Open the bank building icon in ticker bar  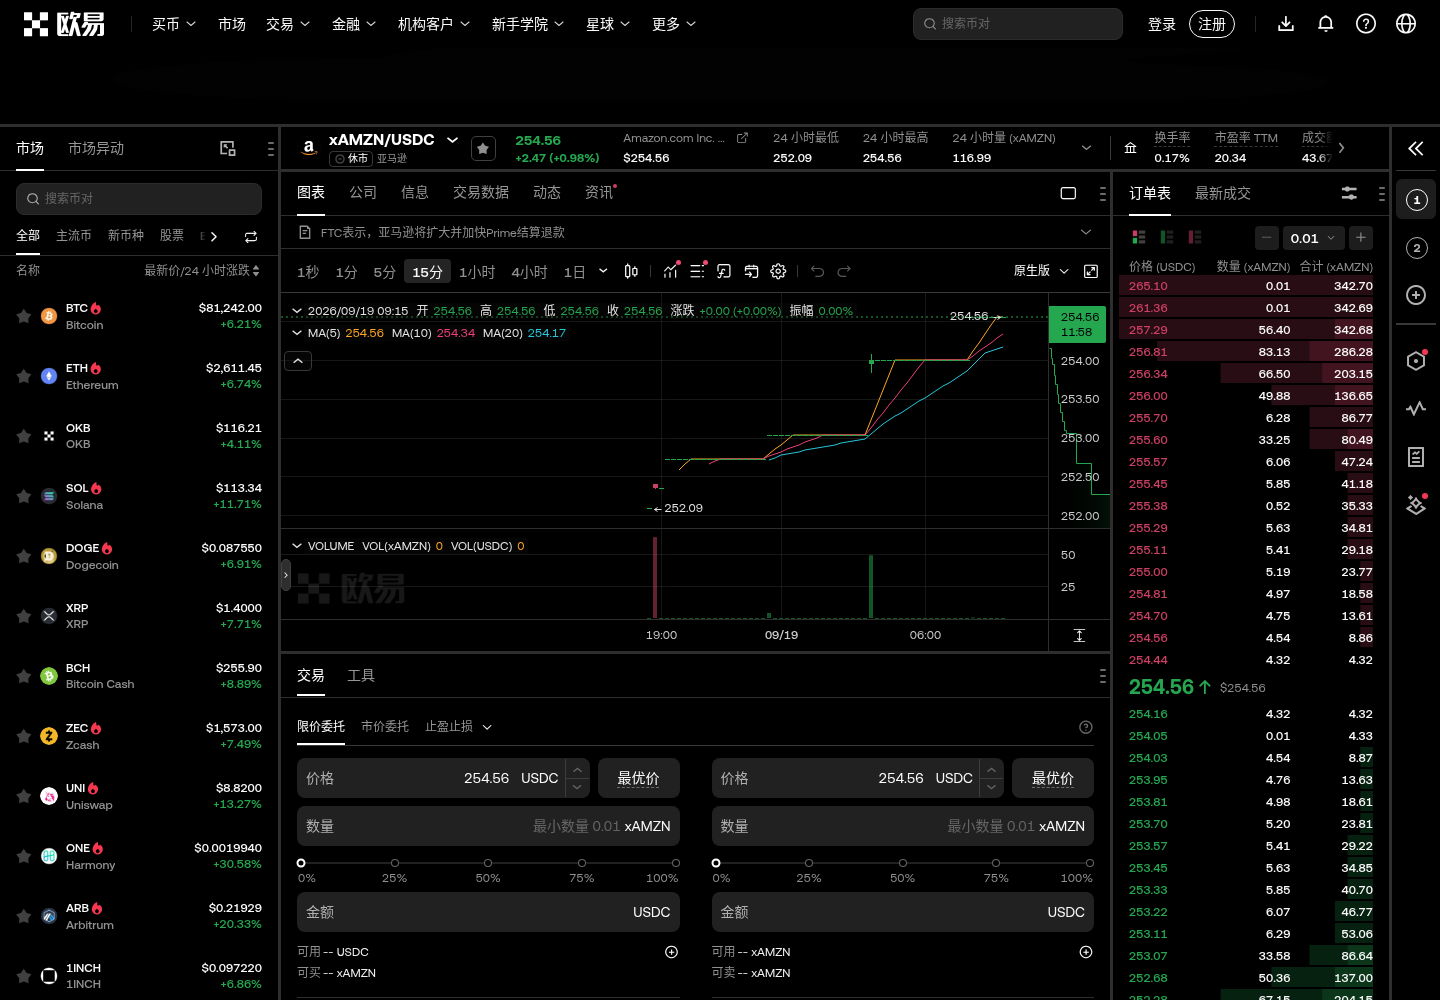coord(1130,148)
